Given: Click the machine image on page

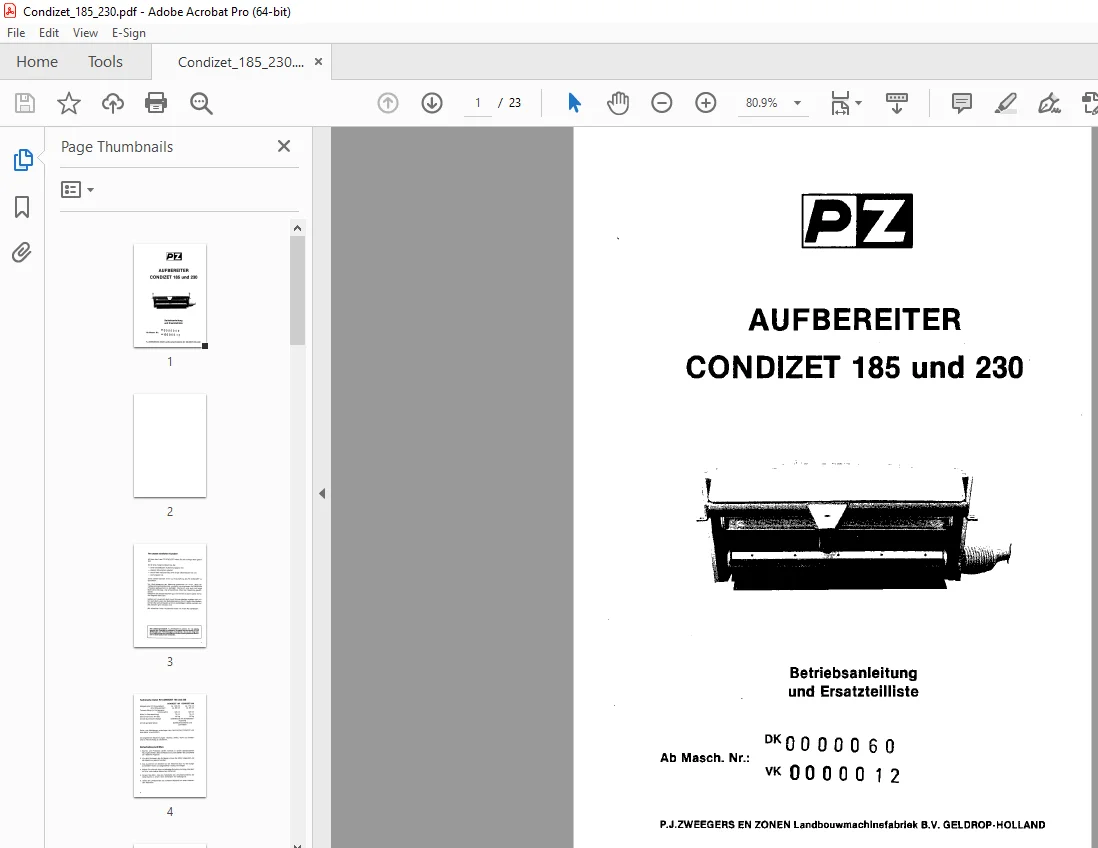Looking at the screenshot, I should (x=854, y=526).
